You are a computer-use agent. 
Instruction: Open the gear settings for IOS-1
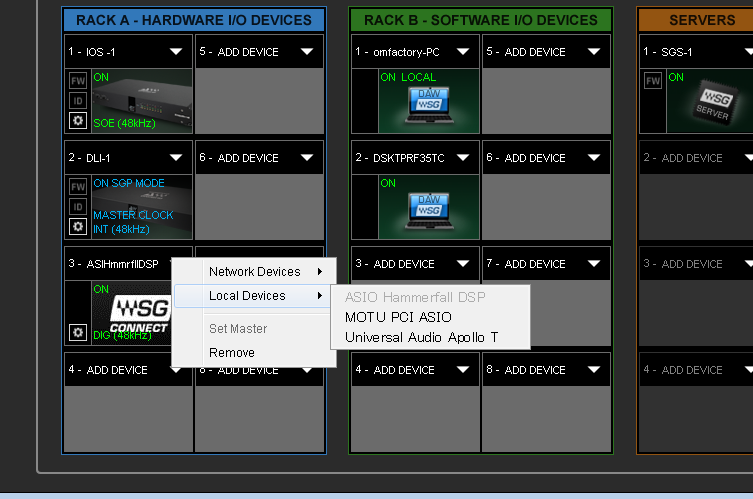pyautogui.click(x=78, y=121)
